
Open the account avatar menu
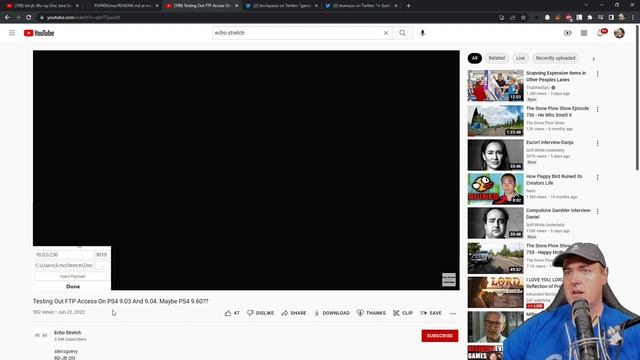pos(619,33)
